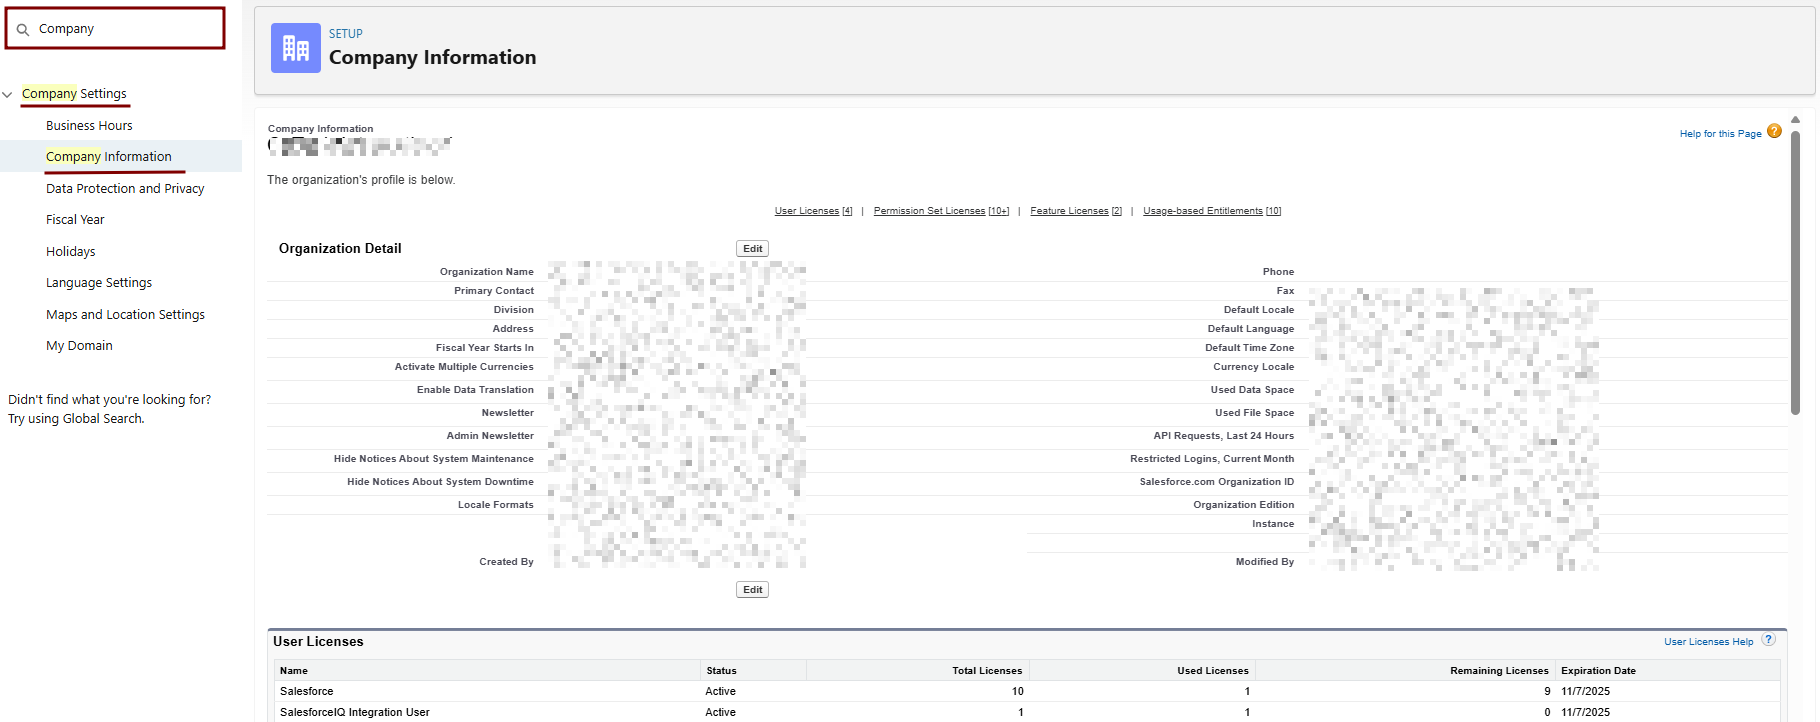Open Maps and Location Settings
Image resolution: width=1820 pixels, height=722 pixels.
tap(125, 315)
